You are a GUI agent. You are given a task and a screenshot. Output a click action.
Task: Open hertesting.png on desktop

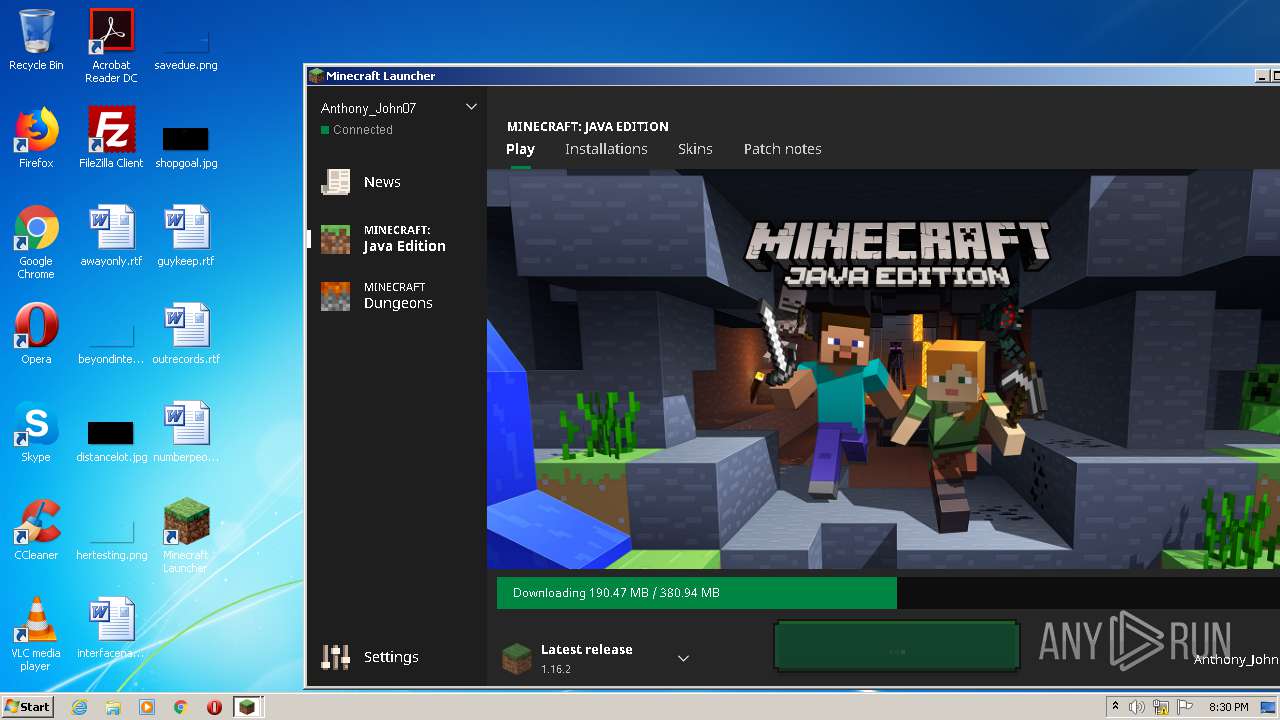point(111,538)
